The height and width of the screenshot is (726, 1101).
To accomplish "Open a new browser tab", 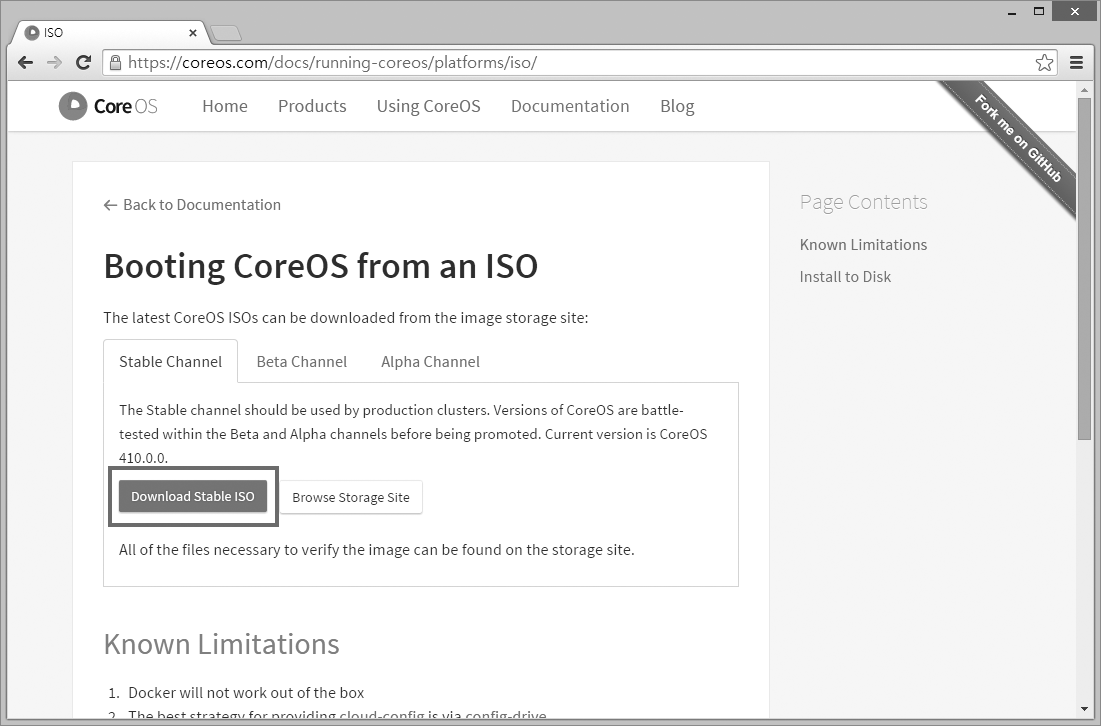I will [226, 33].
